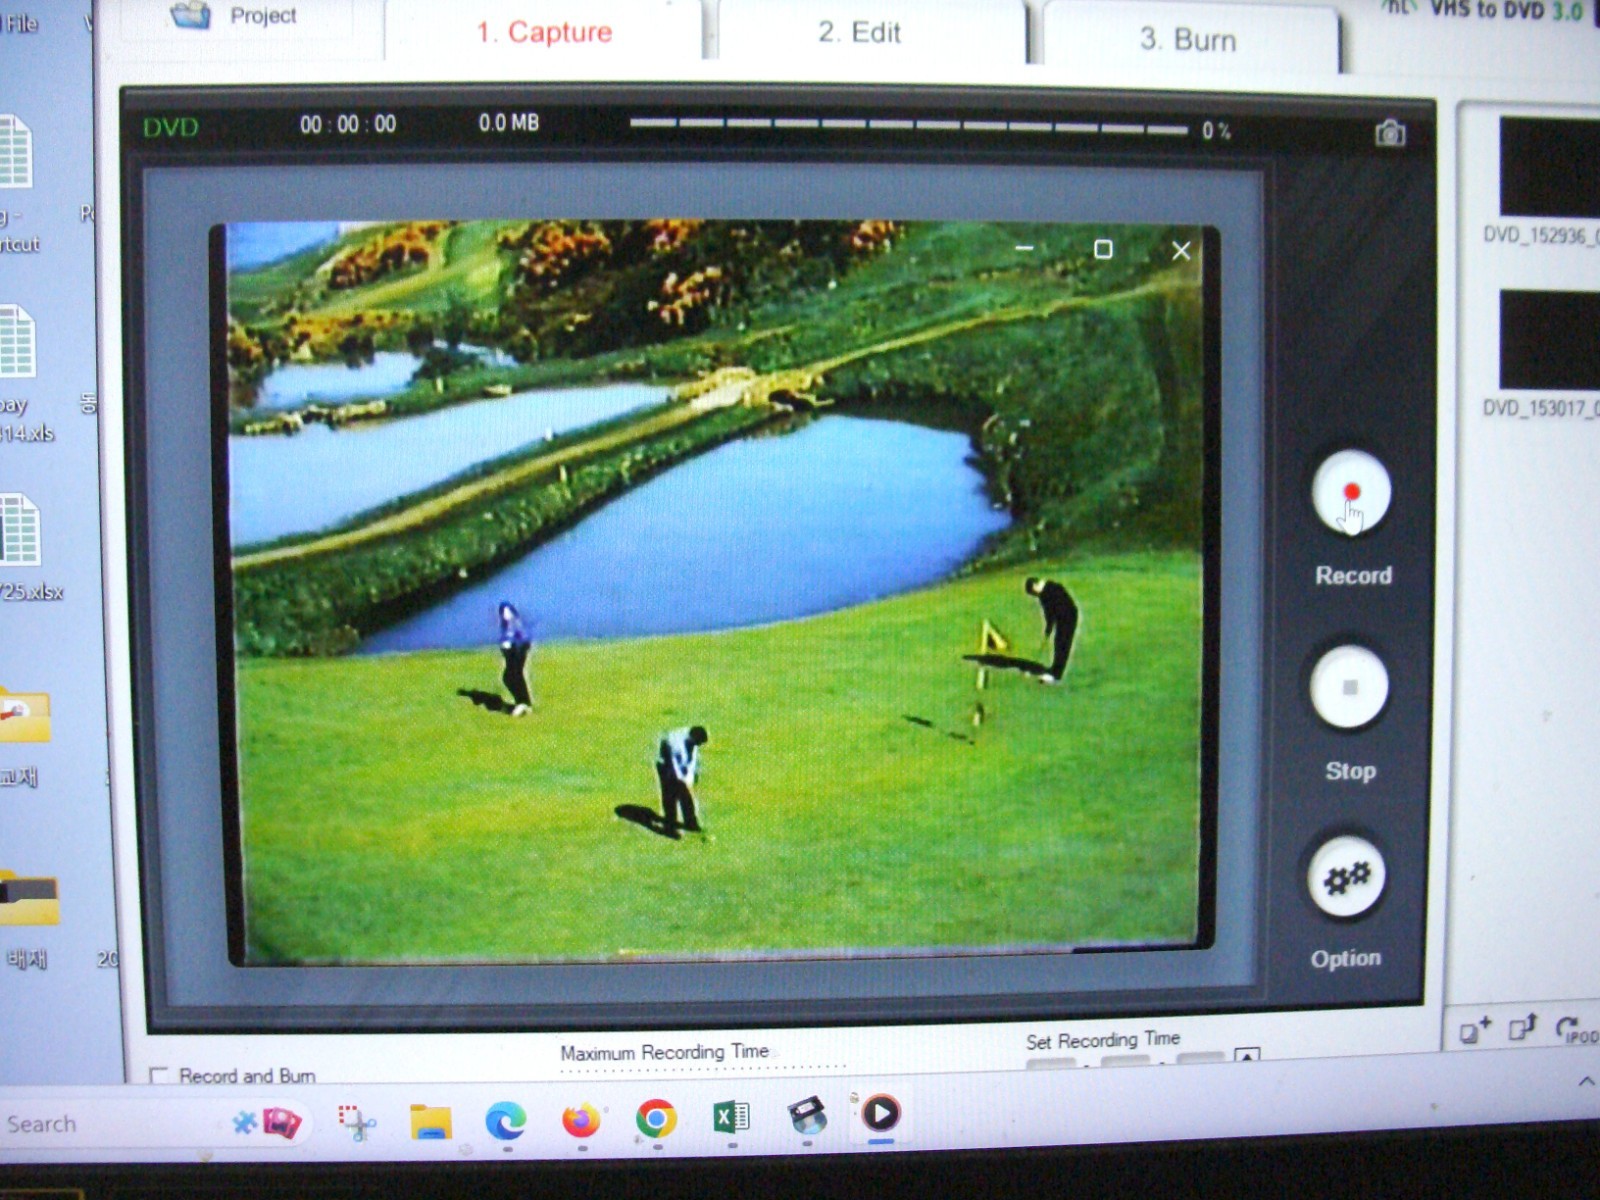
Task: Click the export clip icon with arrow
Action: (1523, 1027)
